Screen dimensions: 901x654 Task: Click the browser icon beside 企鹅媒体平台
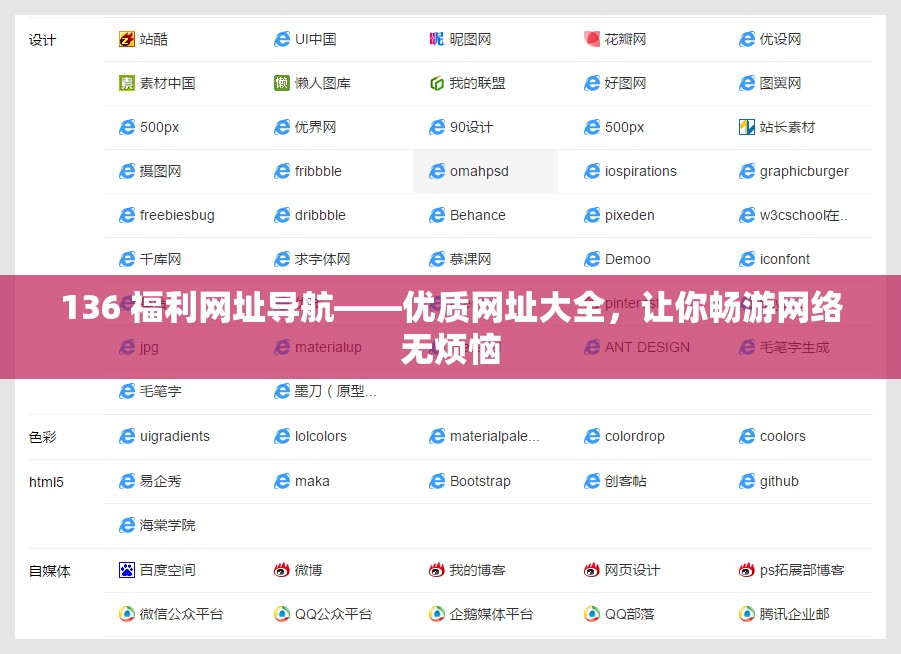tap(437, 614)
